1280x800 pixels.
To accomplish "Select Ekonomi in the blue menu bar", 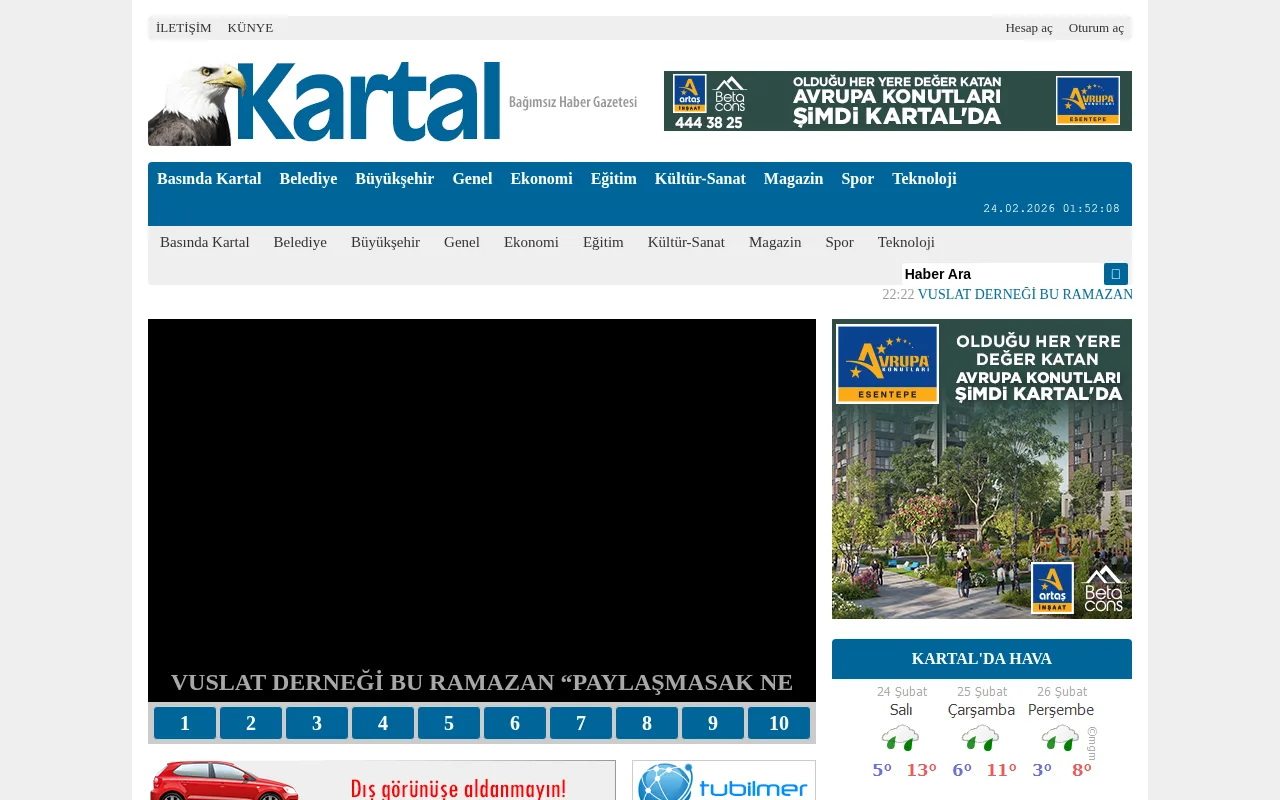I will [x=541, y=179].
